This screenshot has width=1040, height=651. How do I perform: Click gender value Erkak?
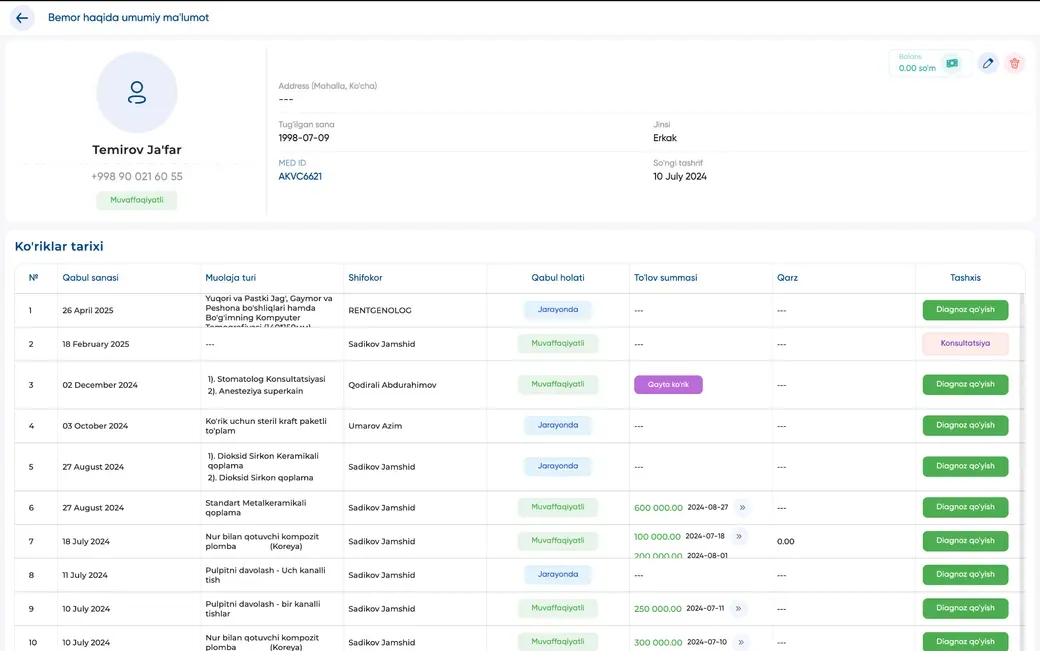(665, 138)
